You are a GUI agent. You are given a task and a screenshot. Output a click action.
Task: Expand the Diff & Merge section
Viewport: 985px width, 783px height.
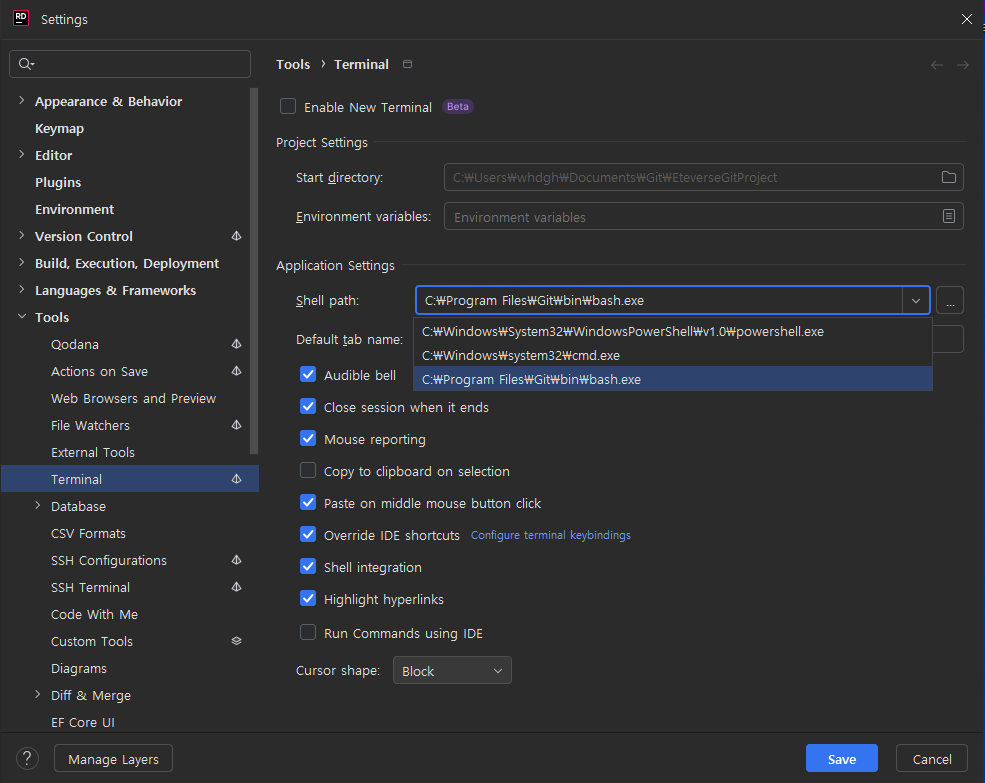point(37,695)
